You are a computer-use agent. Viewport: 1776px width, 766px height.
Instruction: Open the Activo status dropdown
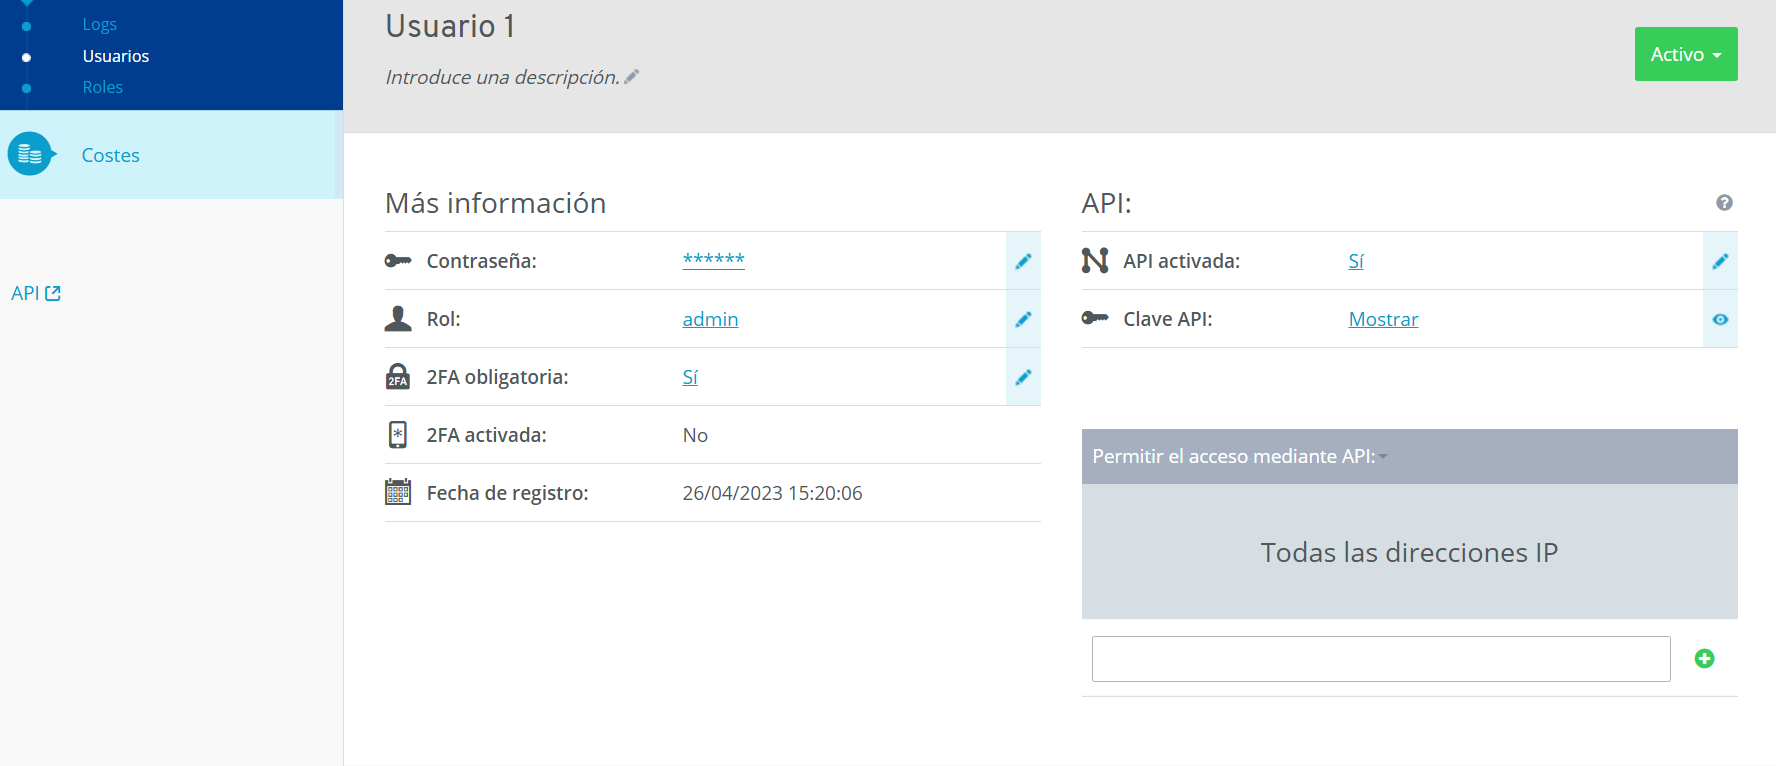(x=1686, y=54)
